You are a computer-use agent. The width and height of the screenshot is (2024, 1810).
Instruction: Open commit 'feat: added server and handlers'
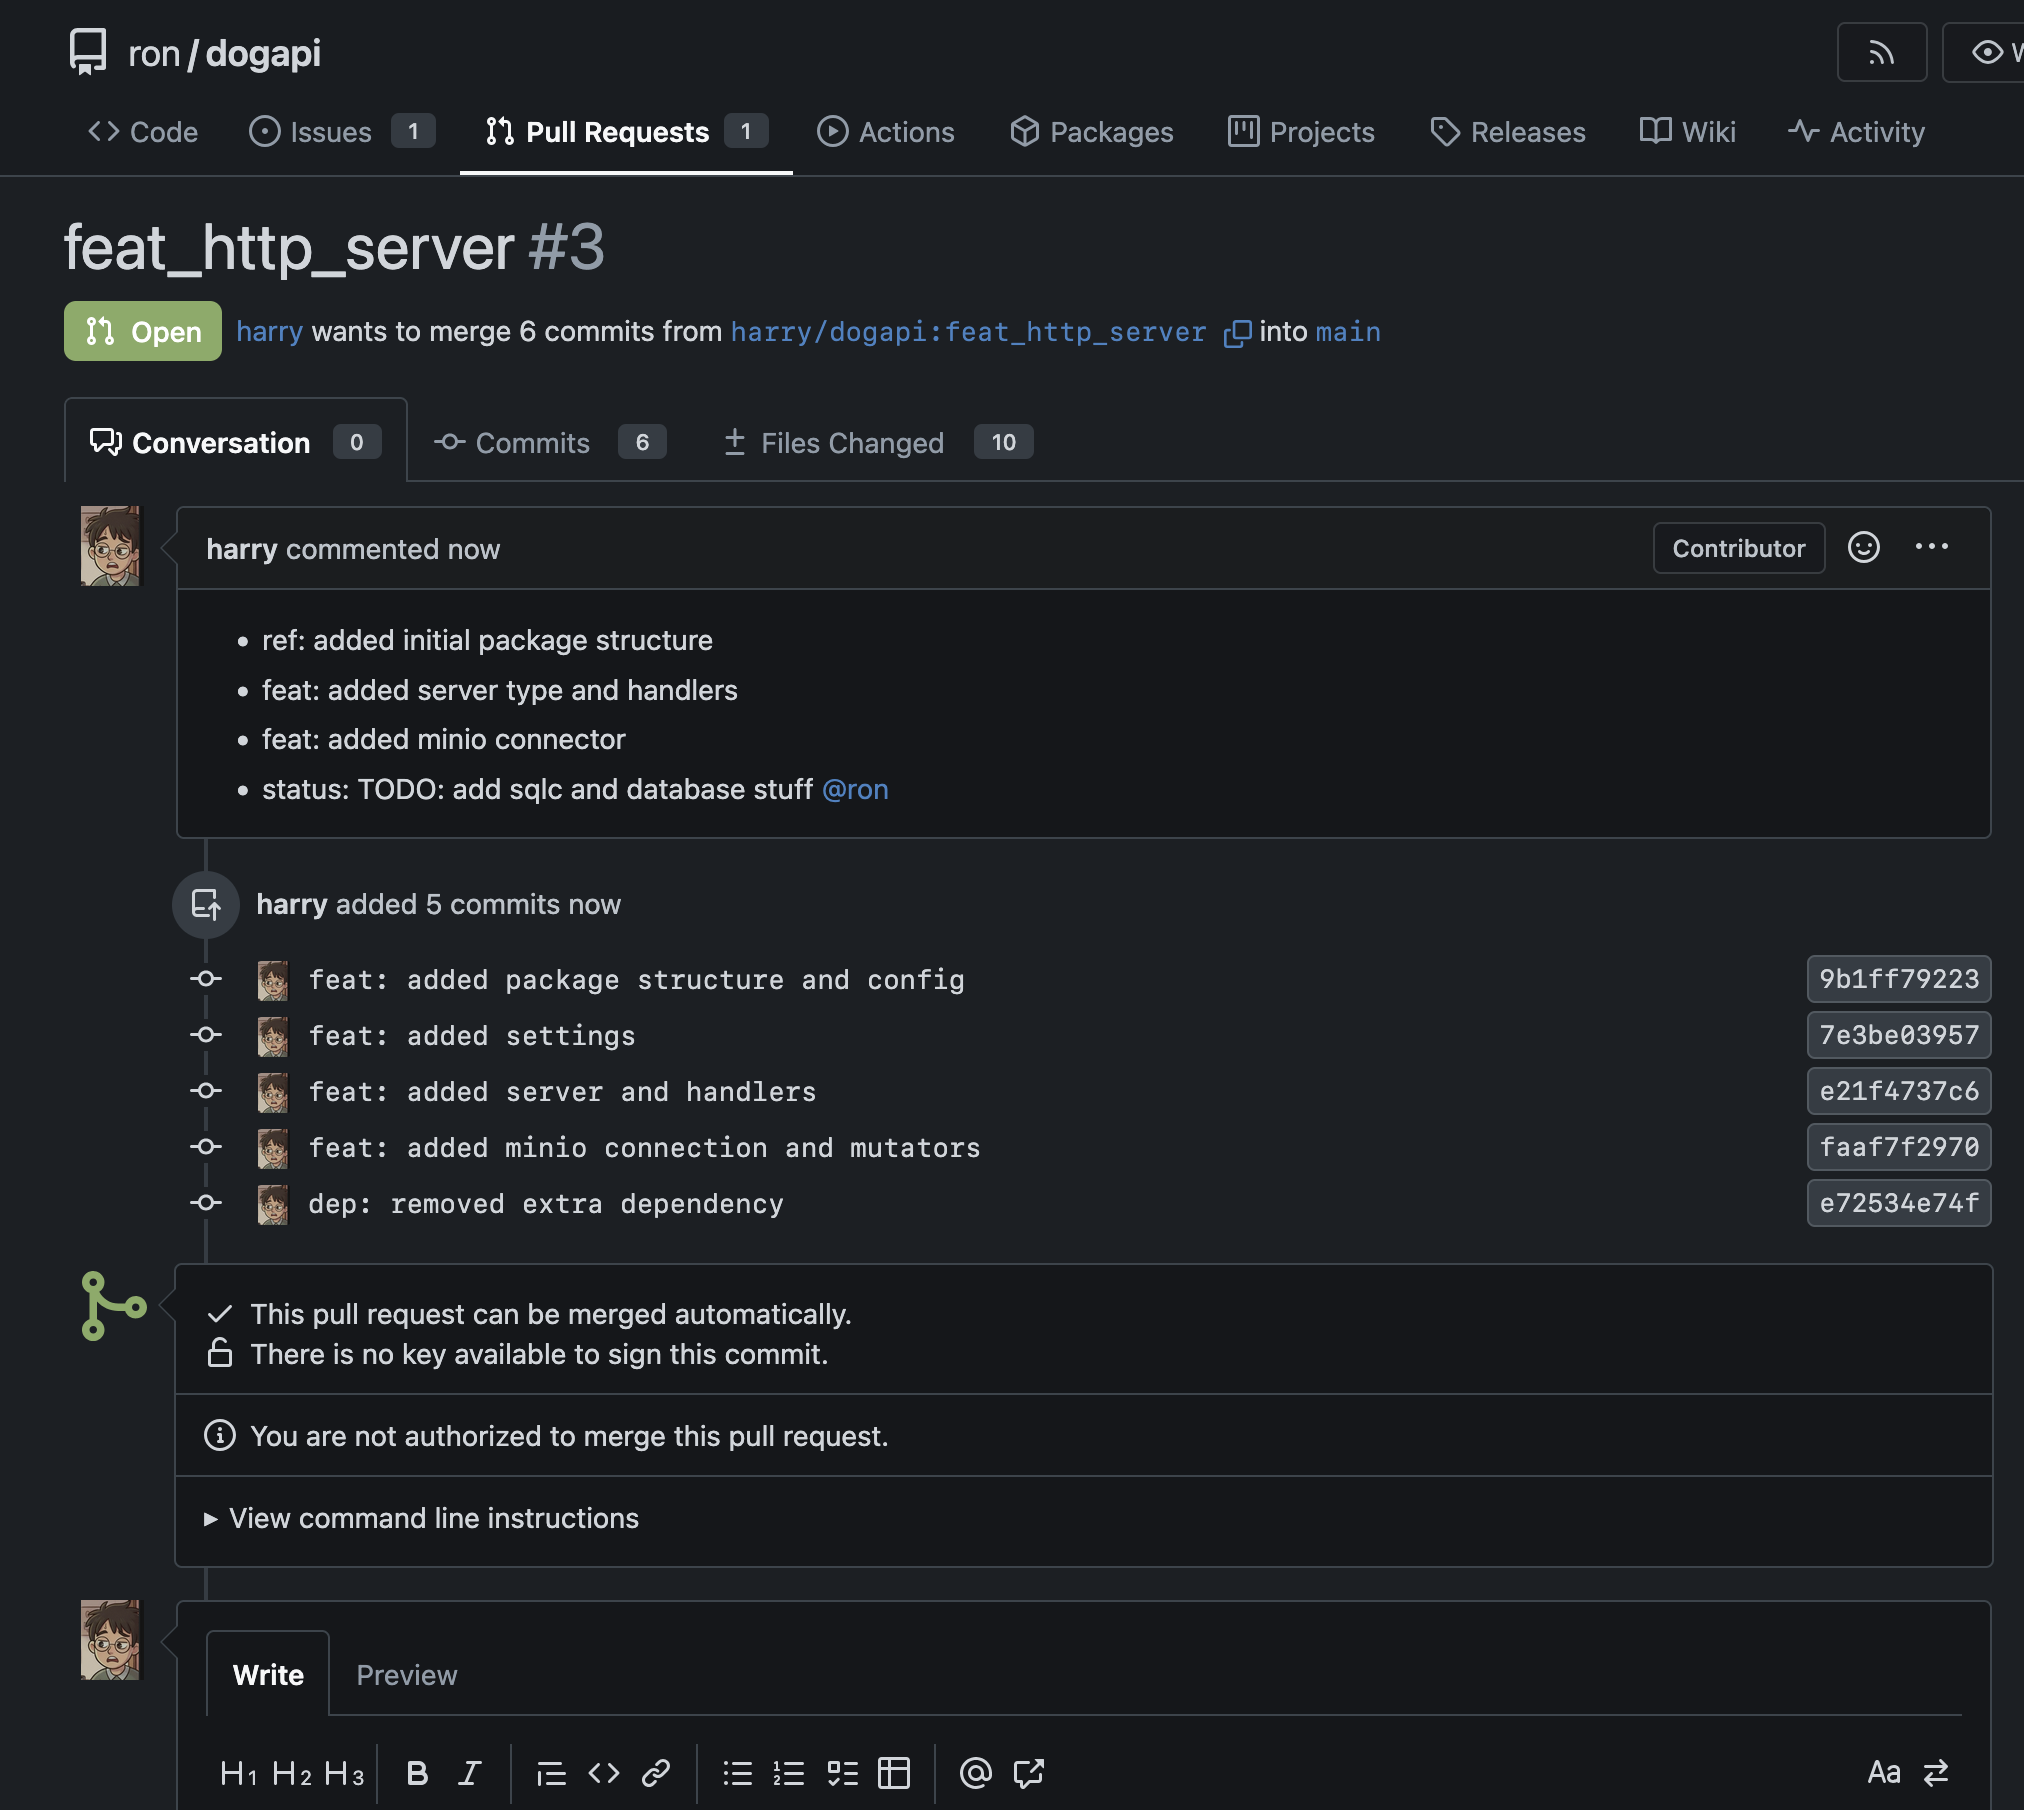pos(562,1092)
